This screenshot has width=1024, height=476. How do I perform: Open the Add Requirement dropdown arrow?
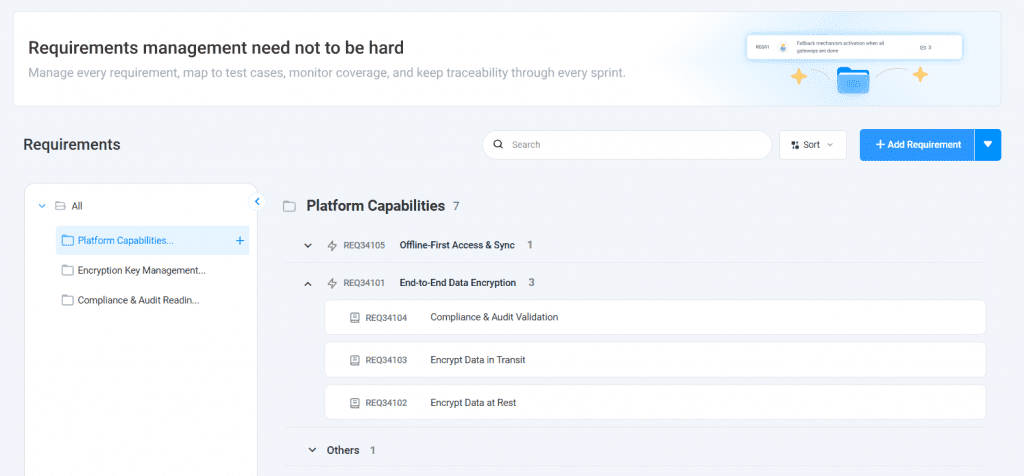(x=988, y=144)
